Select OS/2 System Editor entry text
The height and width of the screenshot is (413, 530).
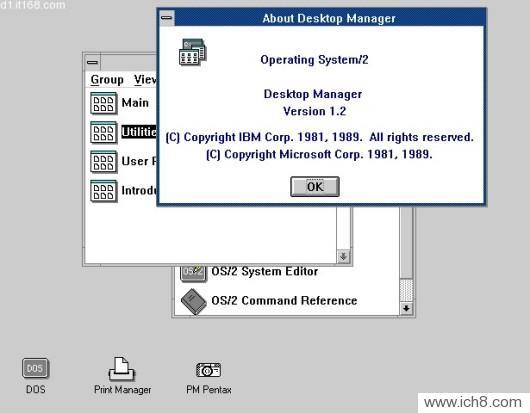(x=265, y=271)
